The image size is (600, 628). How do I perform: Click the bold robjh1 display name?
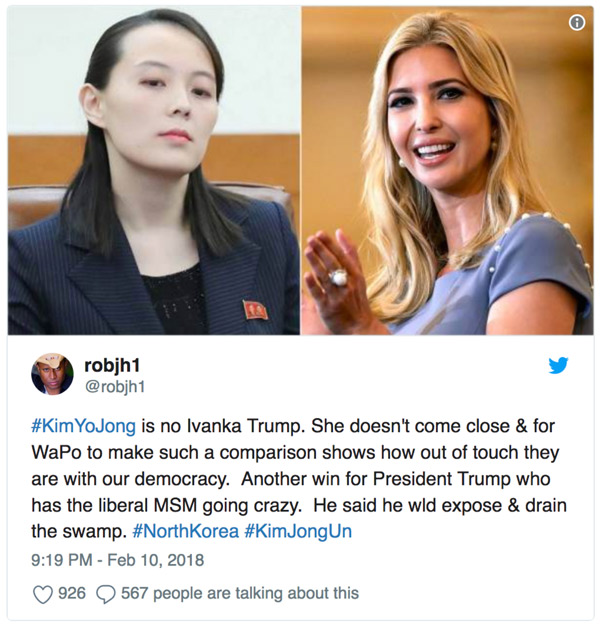112,365
